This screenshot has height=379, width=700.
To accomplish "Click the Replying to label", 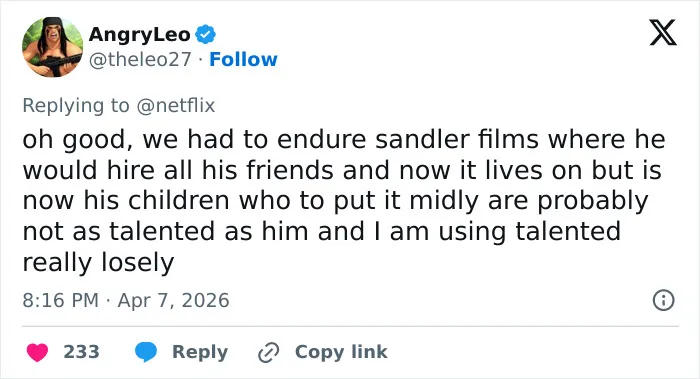I will click(76, 106).
